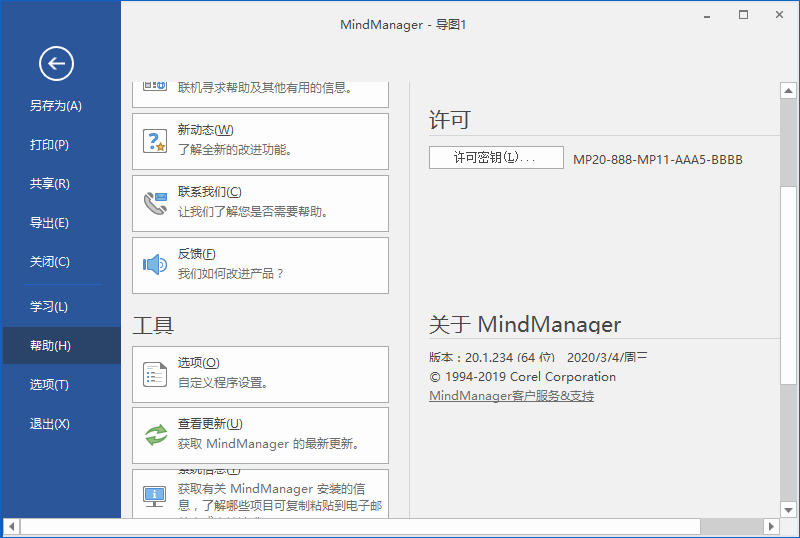
Task: Click Exit (退出) in the sidebar
Action: [50, 424]
